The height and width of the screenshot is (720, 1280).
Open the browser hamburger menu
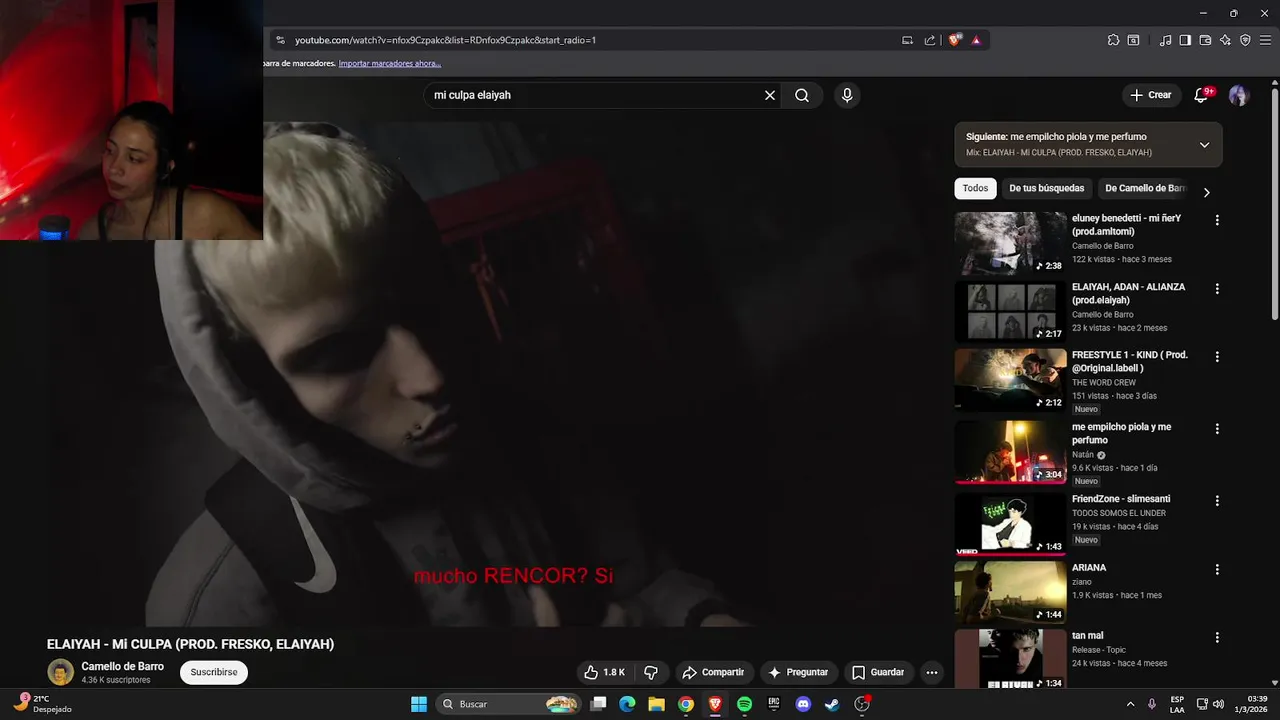point(1265,40)
